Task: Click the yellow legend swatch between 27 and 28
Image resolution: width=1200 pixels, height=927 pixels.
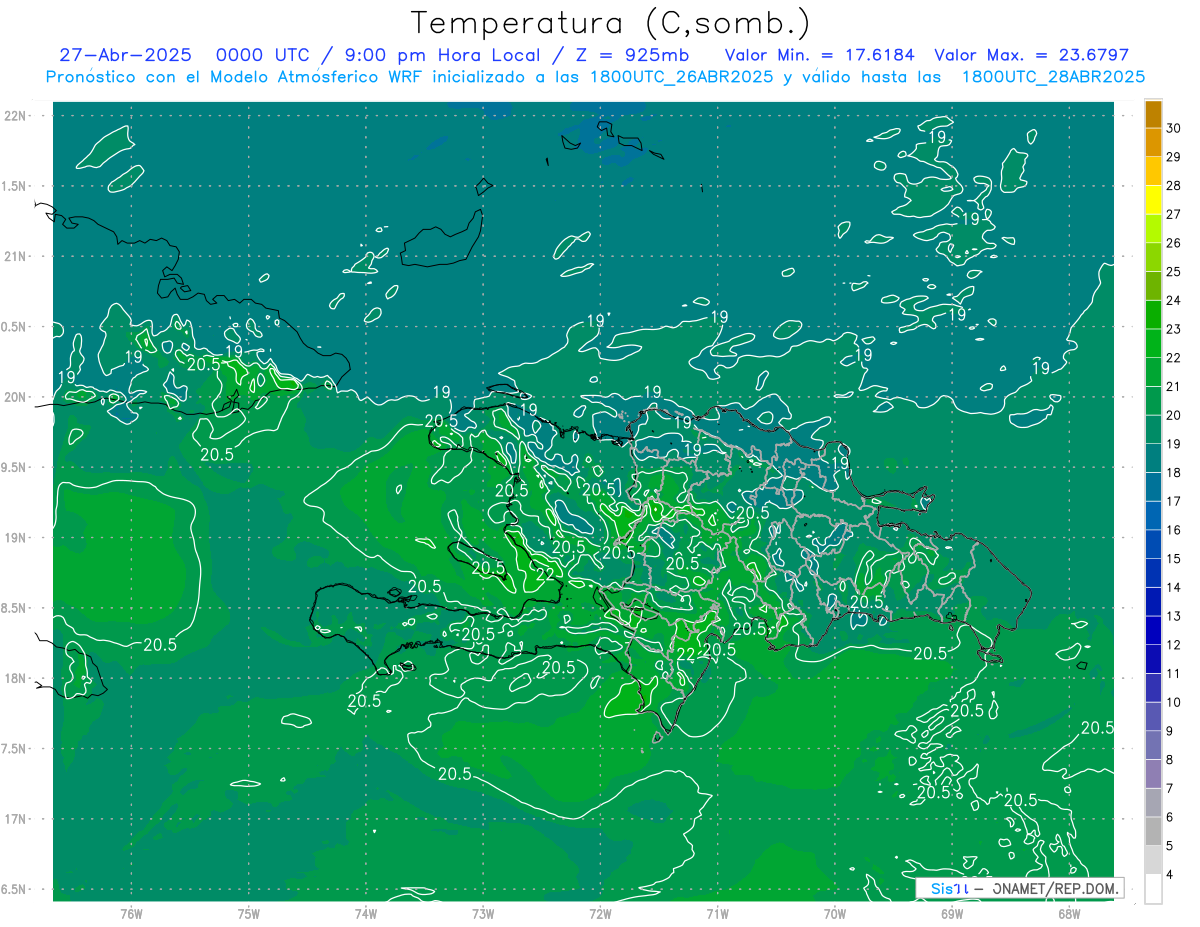Action: pos(1153,200)
